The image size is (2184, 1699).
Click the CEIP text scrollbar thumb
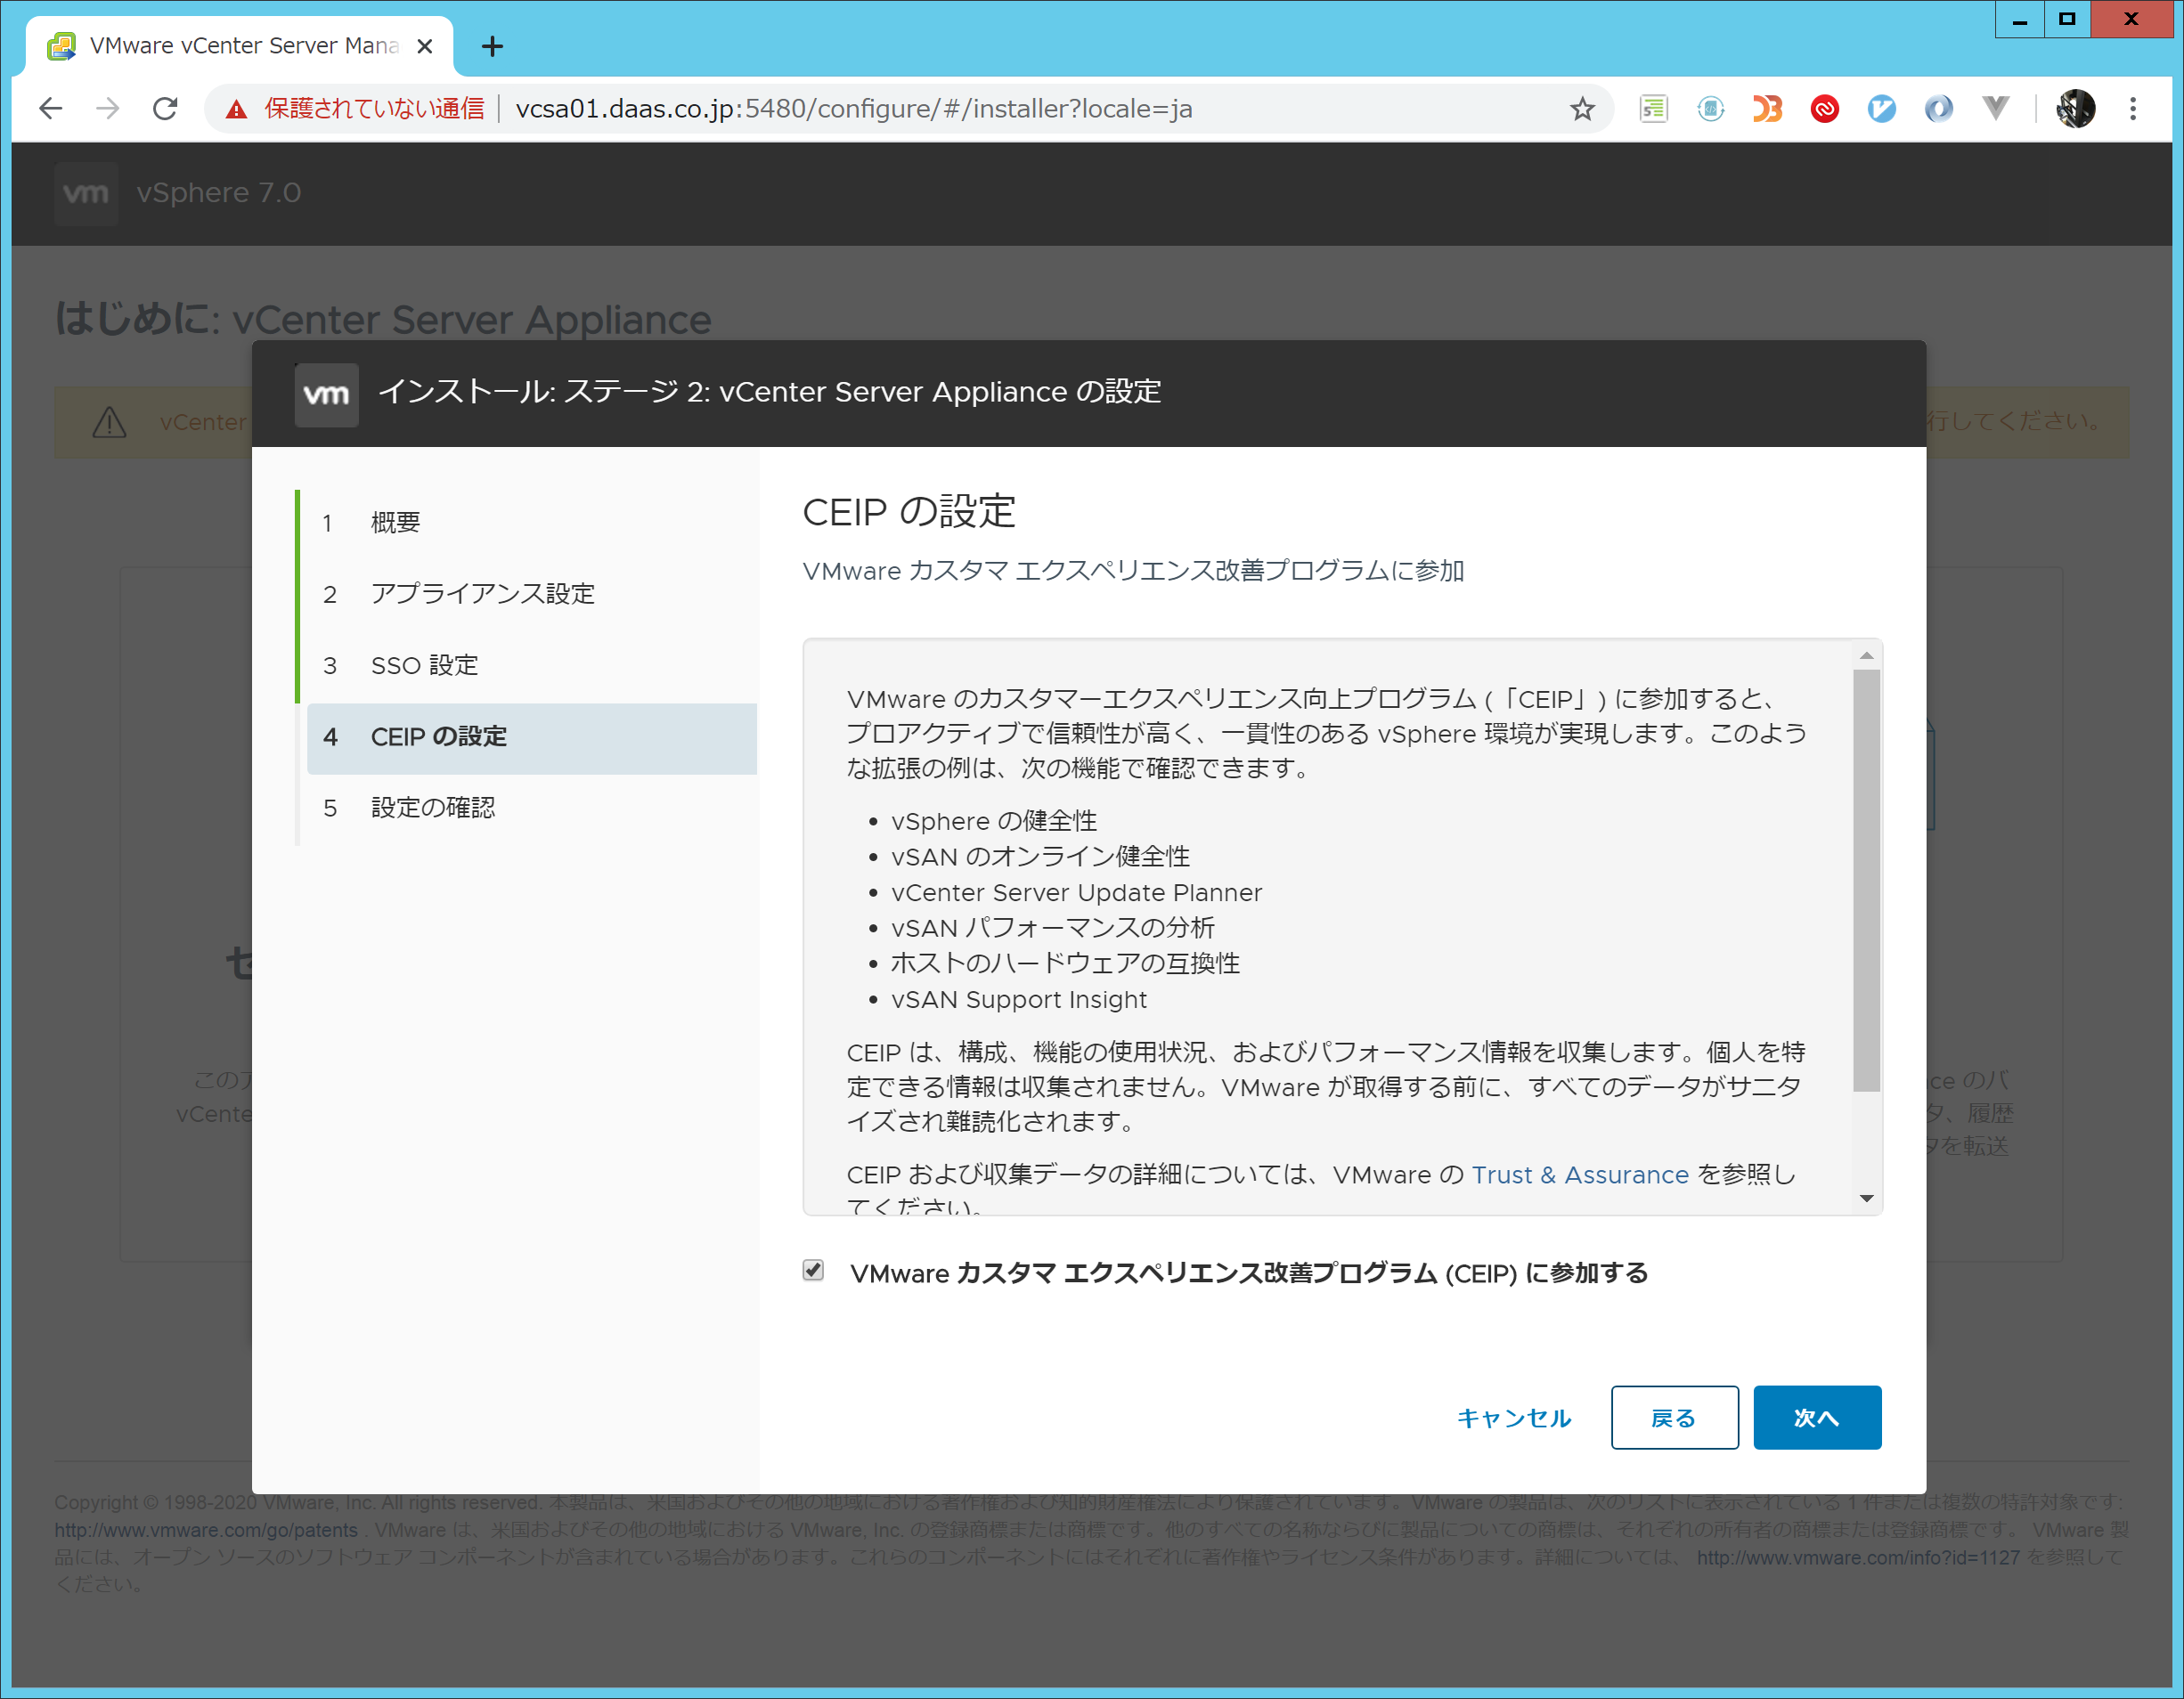[1866, 880]
